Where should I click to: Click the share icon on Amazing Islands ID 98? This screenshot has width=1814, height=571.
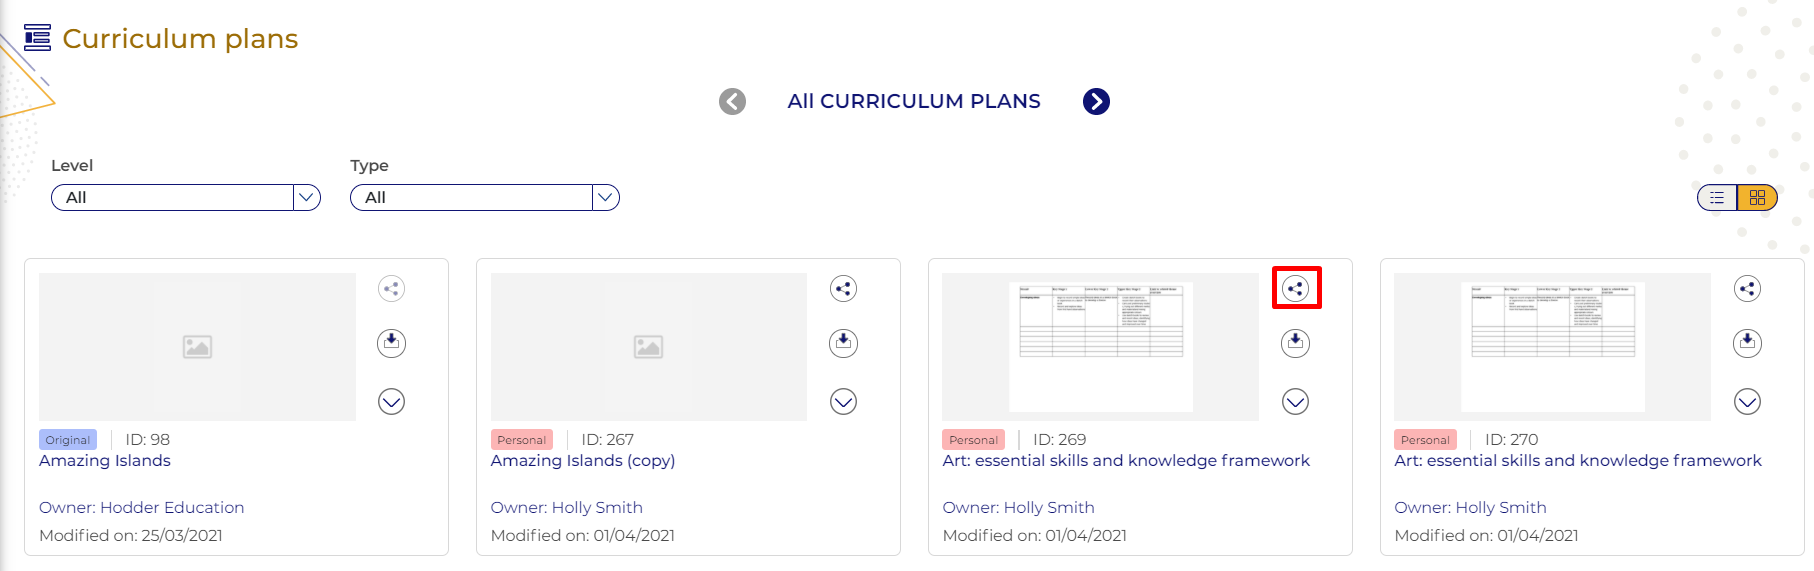(x=391, y=289)
